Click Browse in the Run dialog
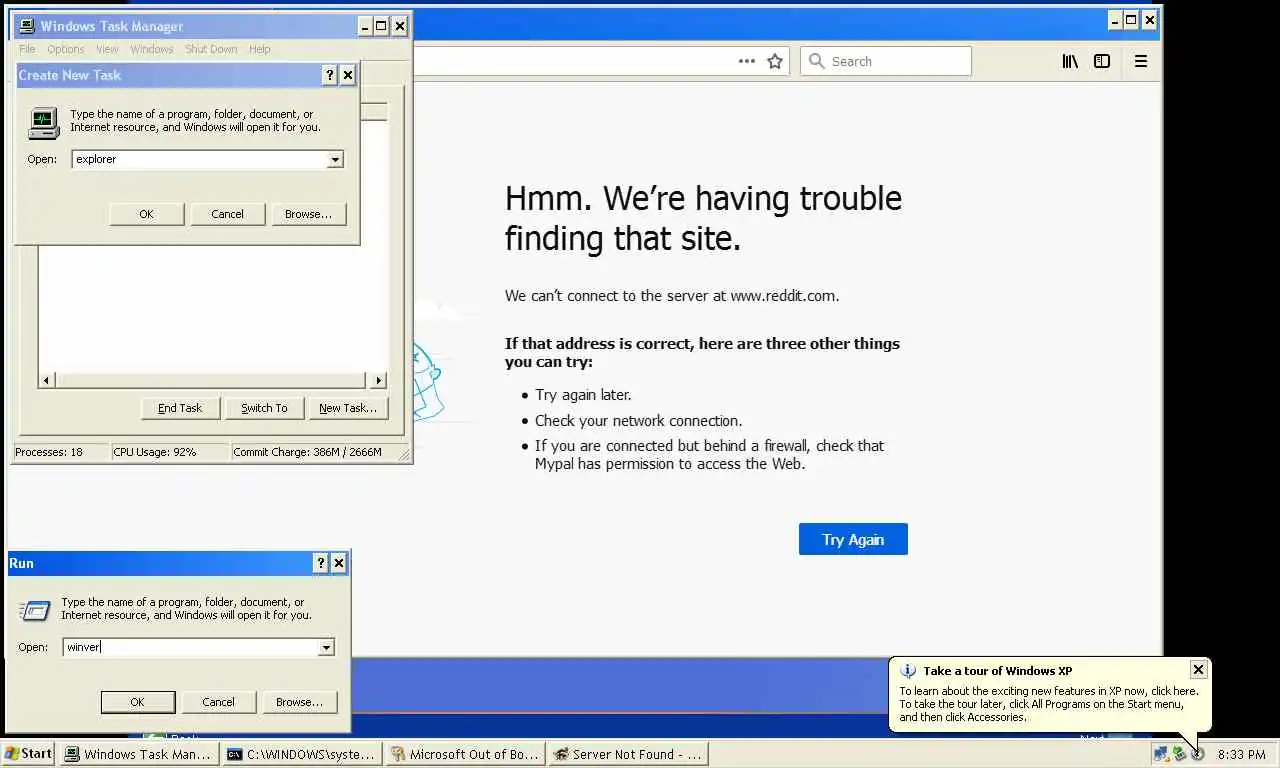Screen dimensions: 1280x768 [x=300, y=702]
